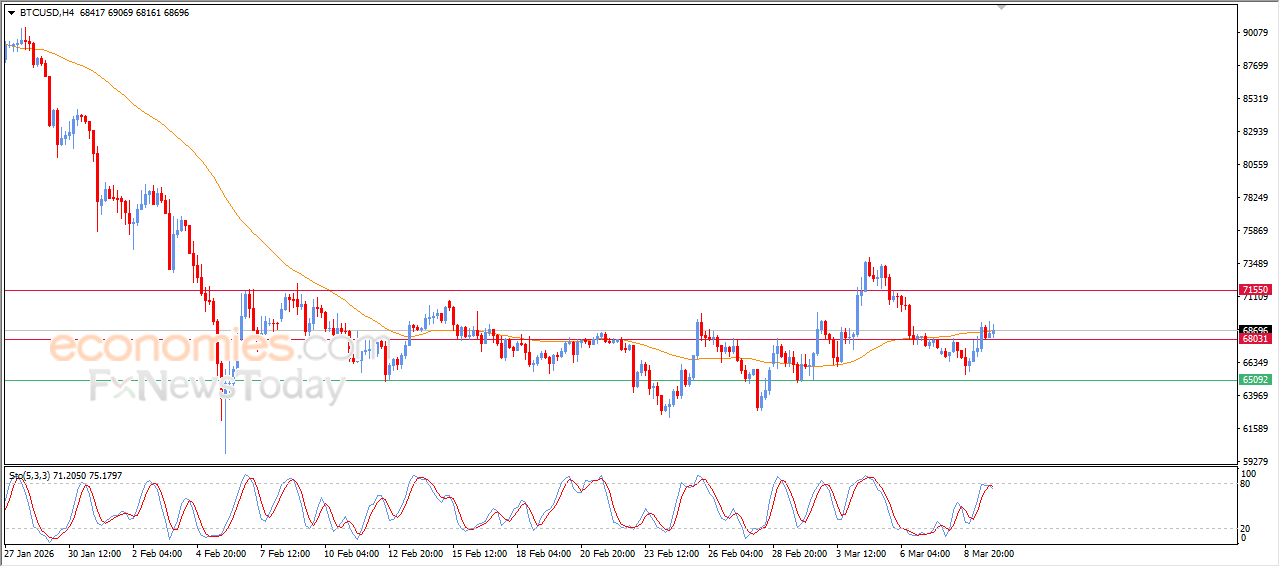Viewport: 1280px width, 567px height.
Task: Click the 82939 price axis label
Action: (1255, 132)
